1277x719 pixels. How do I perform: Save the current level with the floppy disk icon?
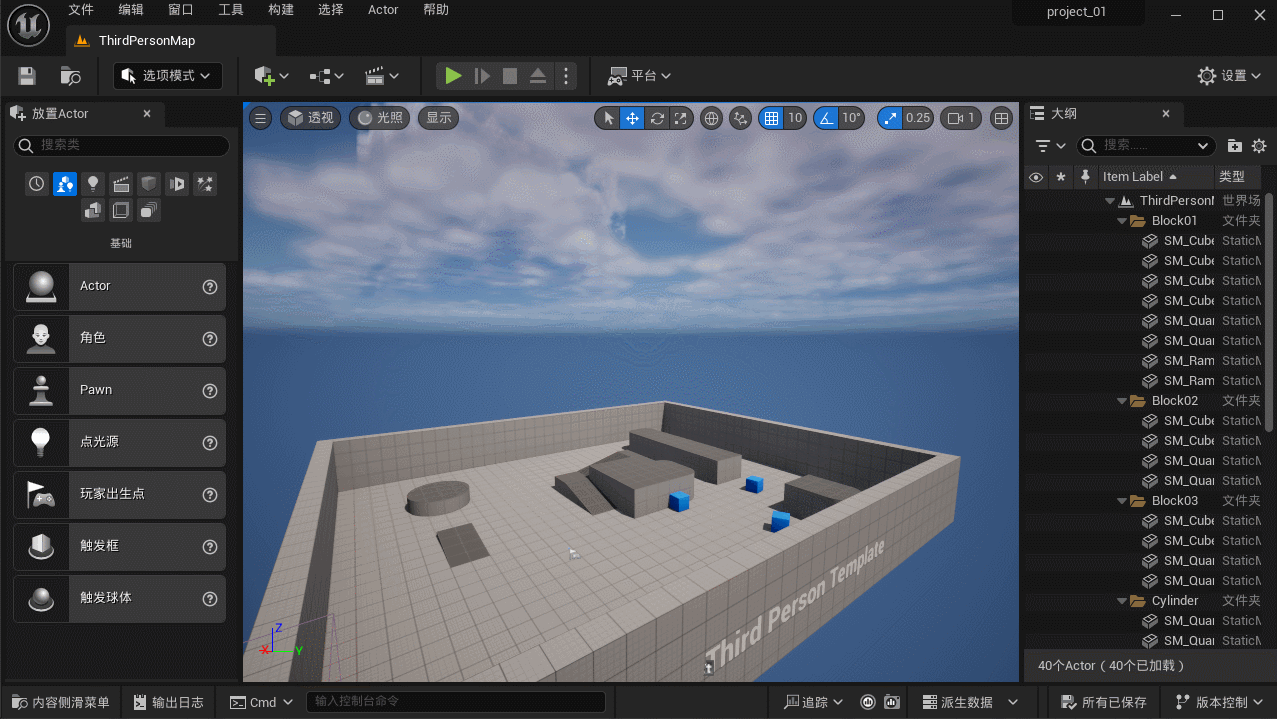click(27, 76)
